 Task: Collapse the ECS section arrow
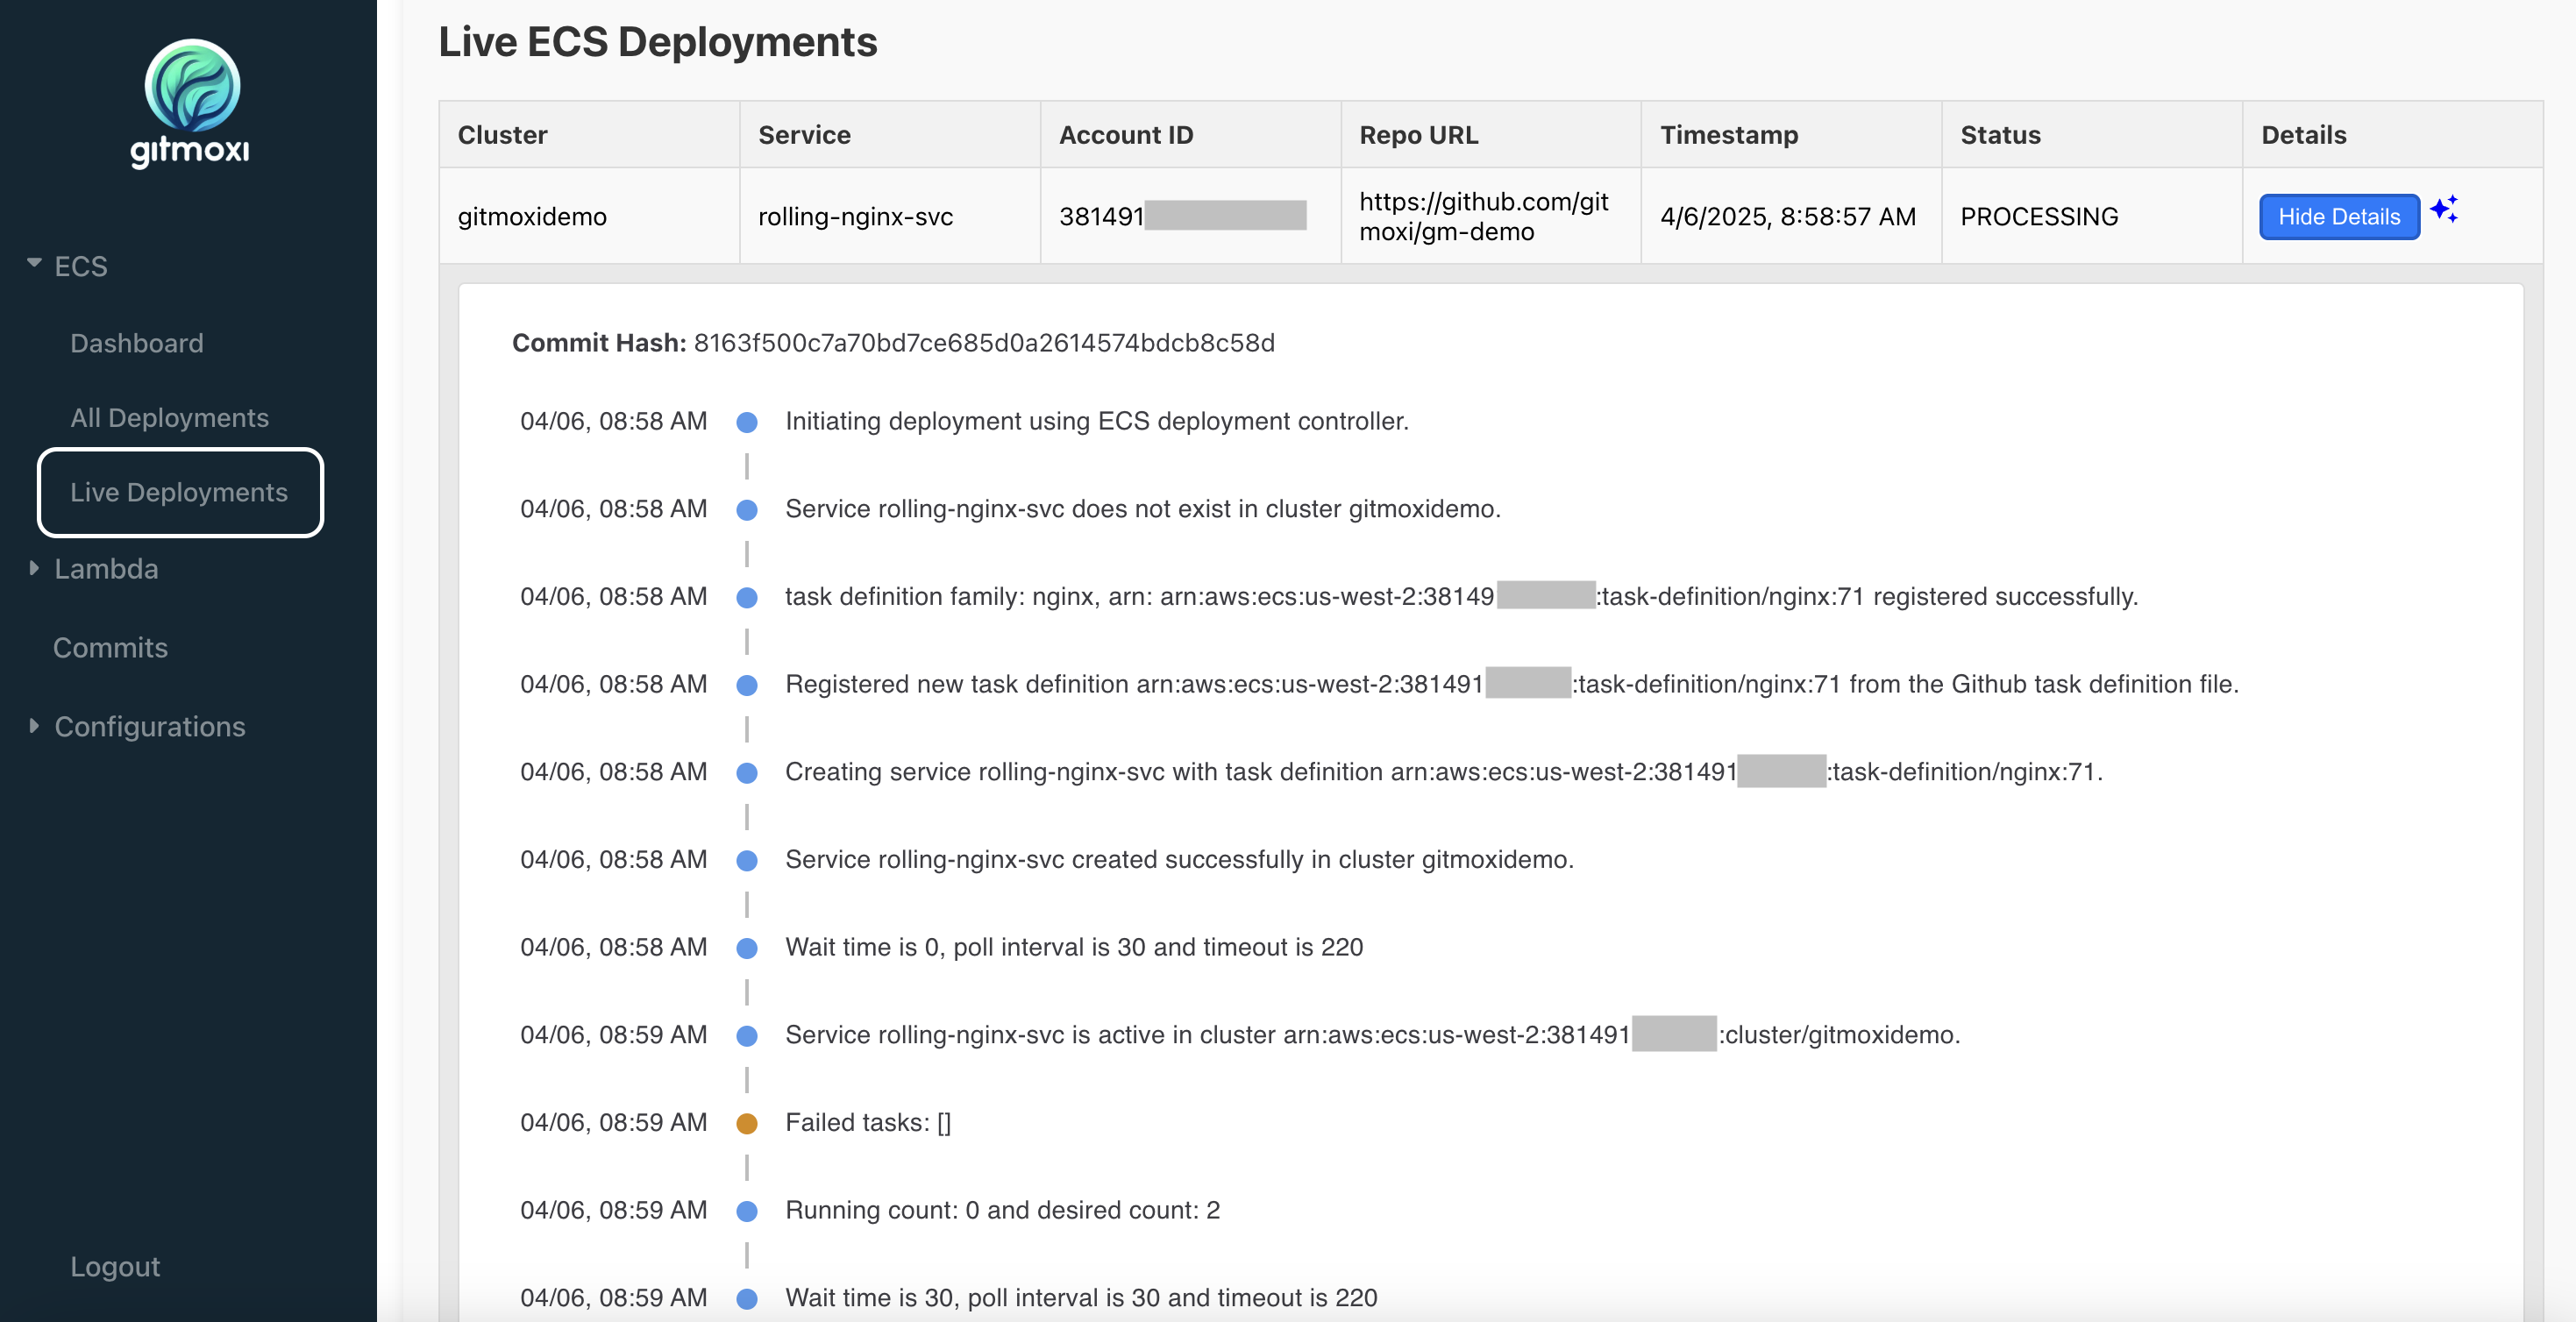(x=34, y=263)
